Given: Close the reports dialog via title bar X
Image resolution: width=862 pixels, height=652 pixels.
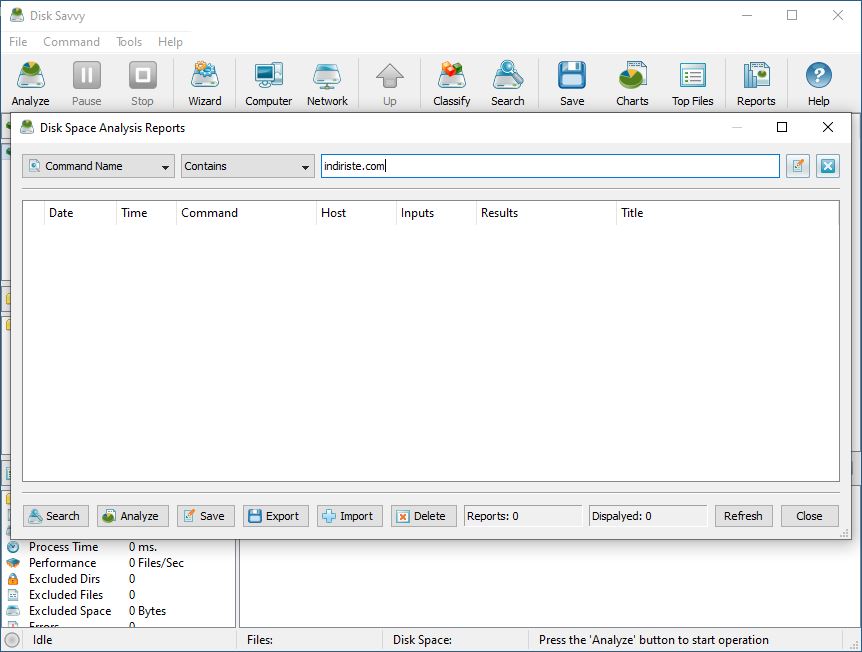Looking at the screenshot, I should point(828,128).
